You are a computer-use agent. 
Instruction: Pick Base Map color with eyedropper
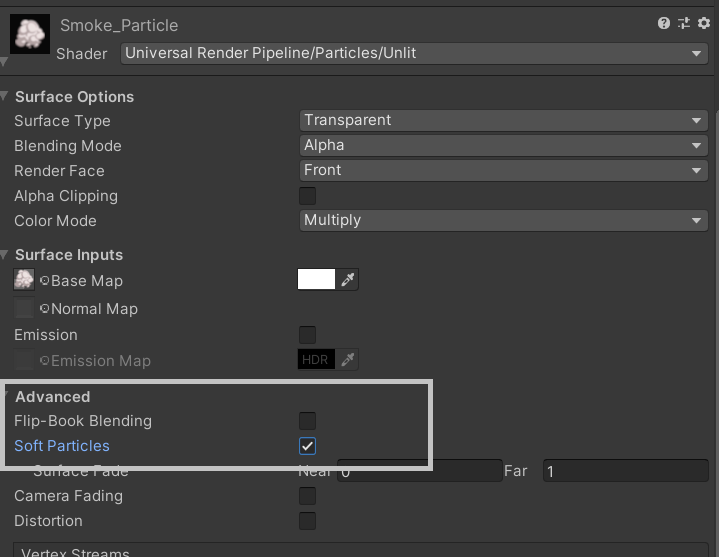point(348,280)
